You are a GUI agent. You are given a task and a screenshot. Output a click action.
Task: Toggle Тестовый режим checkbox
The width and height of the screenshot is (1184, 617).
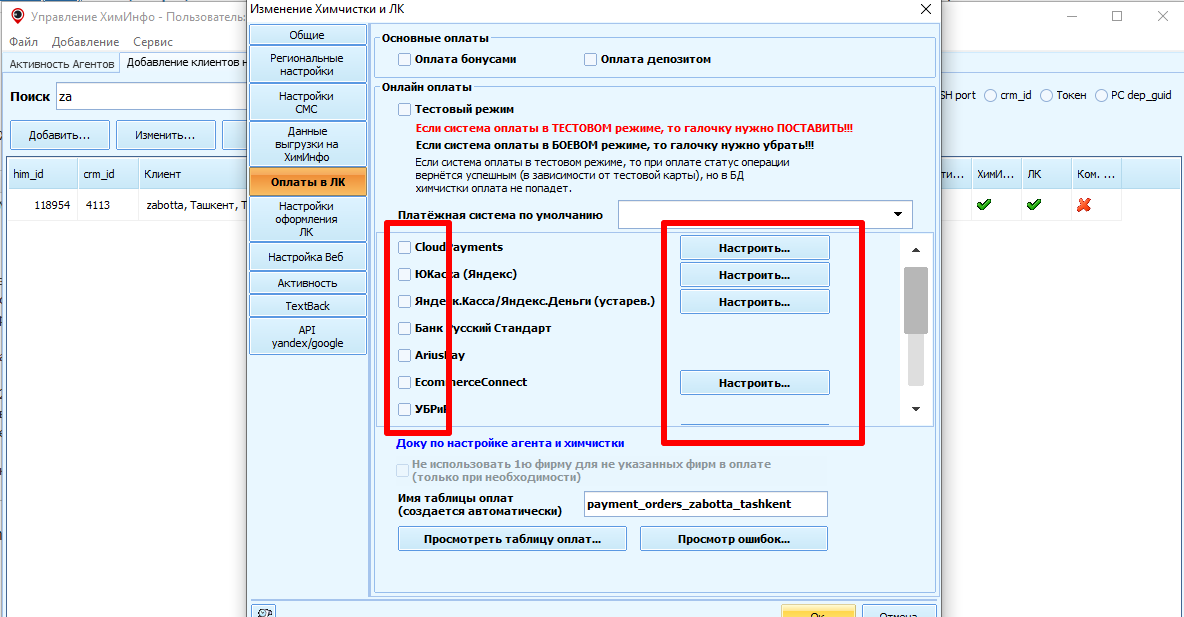coord(405,109)
